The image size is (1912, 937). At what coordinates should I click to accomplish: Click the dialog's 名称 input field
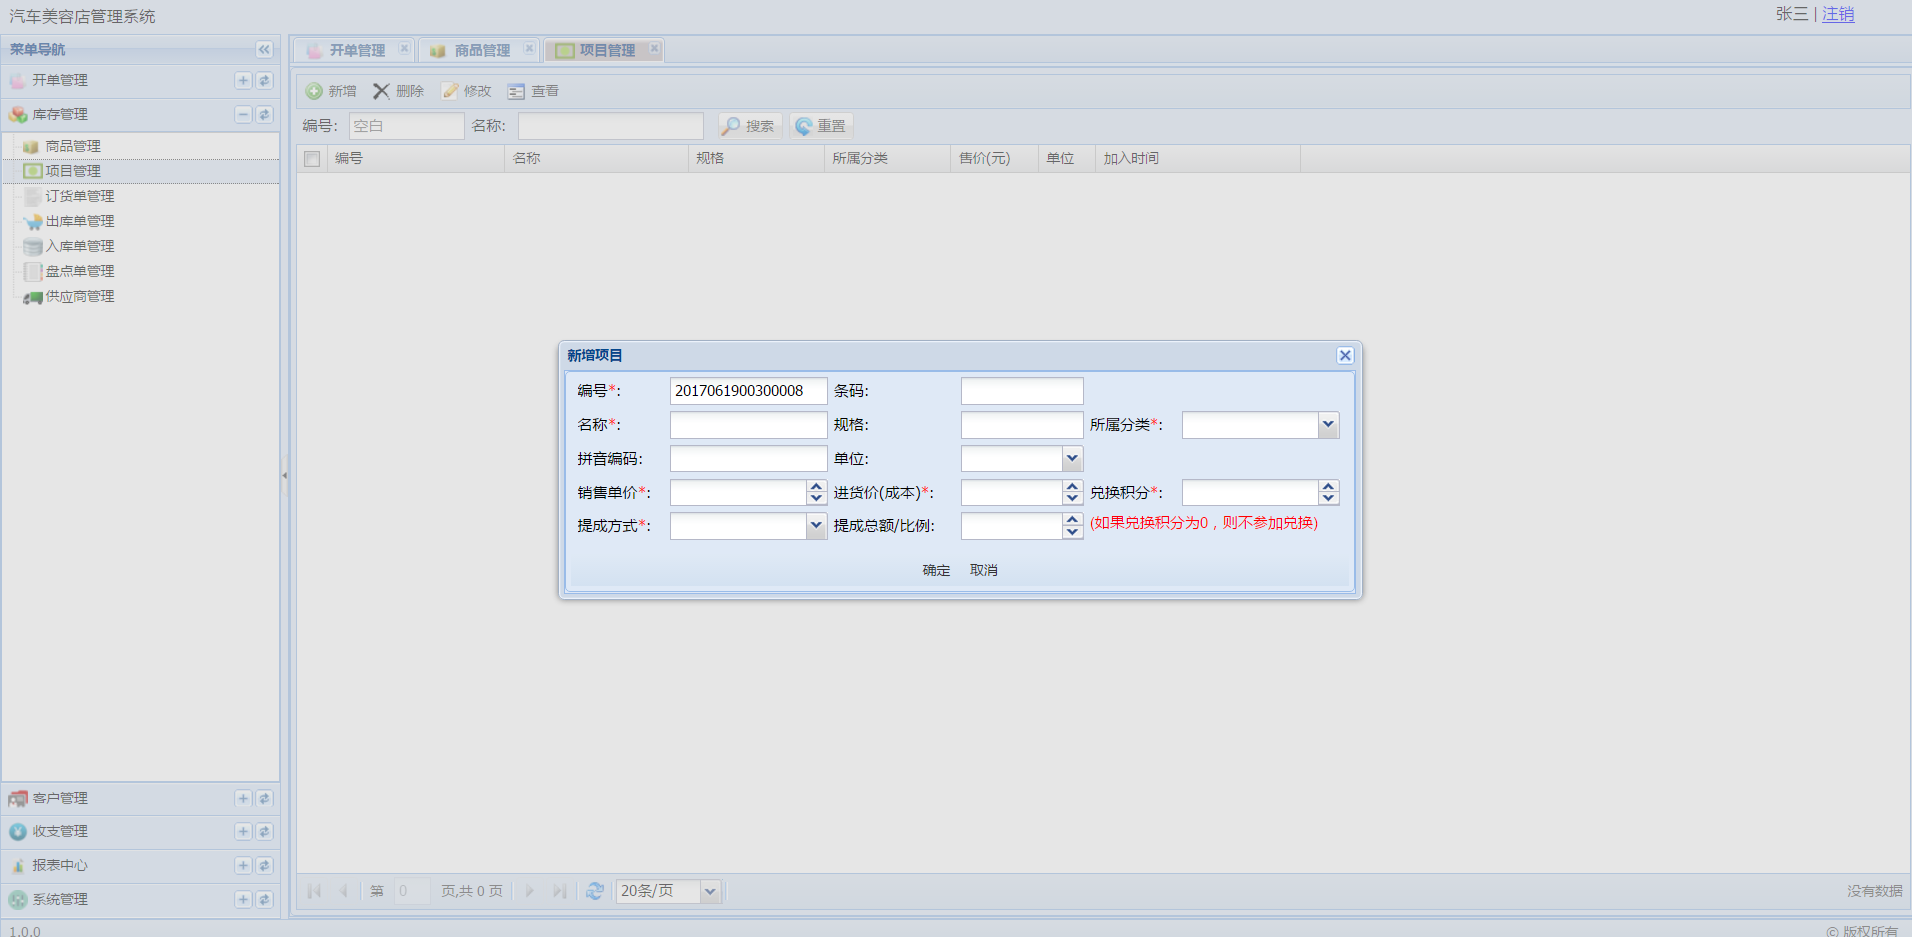click(748, 425)
